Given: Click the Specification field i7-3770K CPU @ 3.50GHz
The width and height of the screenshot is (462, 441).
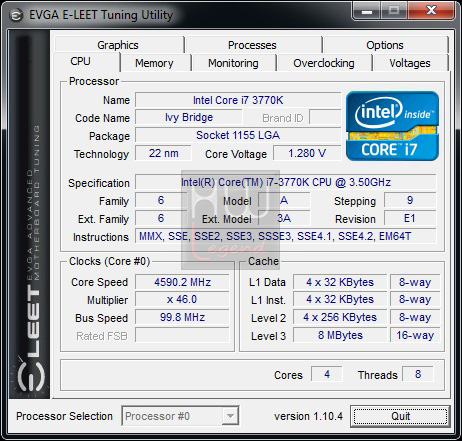Looking at the screenshot, I should [x=286, y=182].
